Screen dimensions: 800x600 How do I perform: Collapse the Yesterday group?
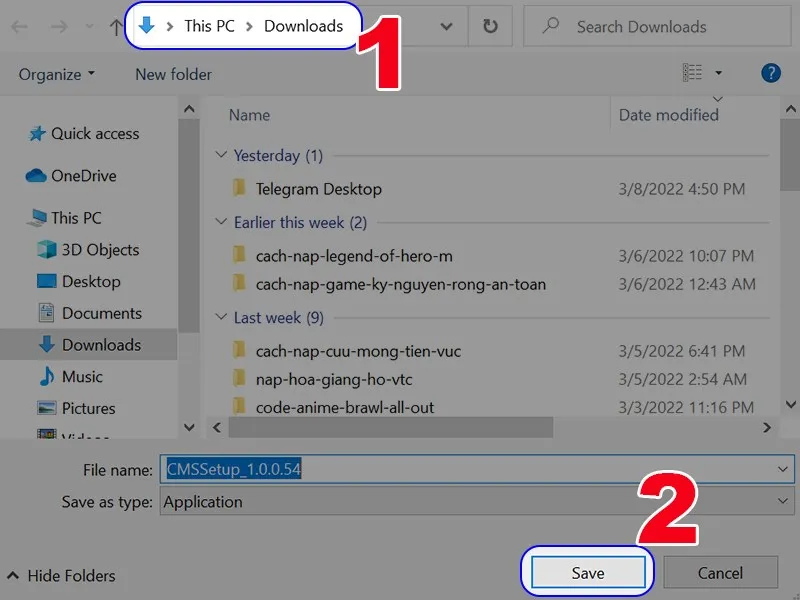[x=222, y=156]
